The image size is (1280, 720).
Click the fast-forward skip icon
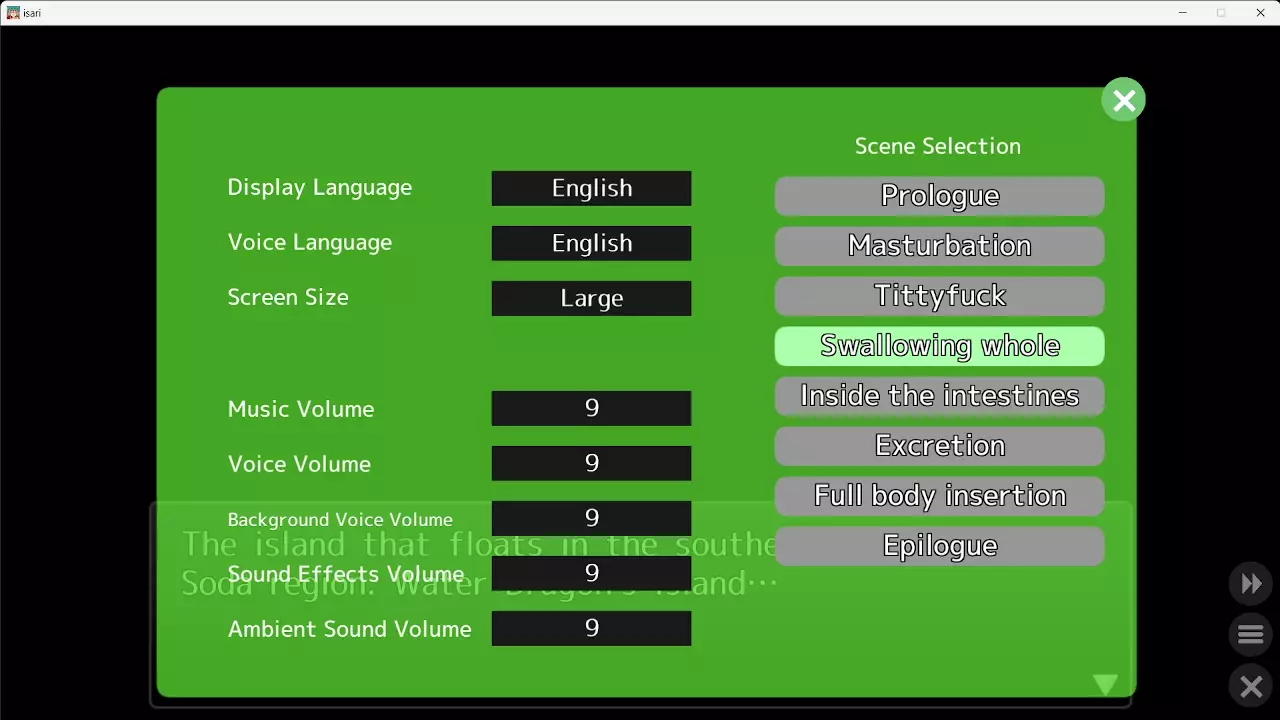click(1251, 584)
